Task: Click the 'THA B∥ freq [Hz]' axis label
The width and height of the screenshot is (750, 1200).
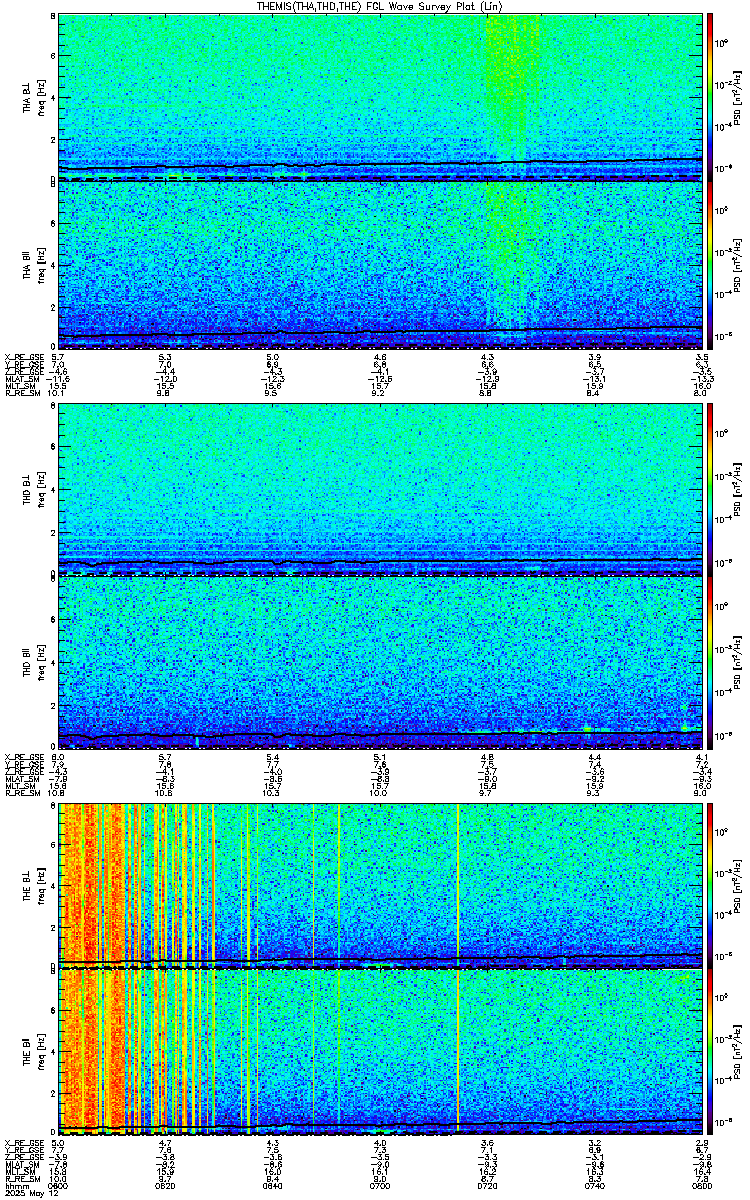Action: pos(33,264)
